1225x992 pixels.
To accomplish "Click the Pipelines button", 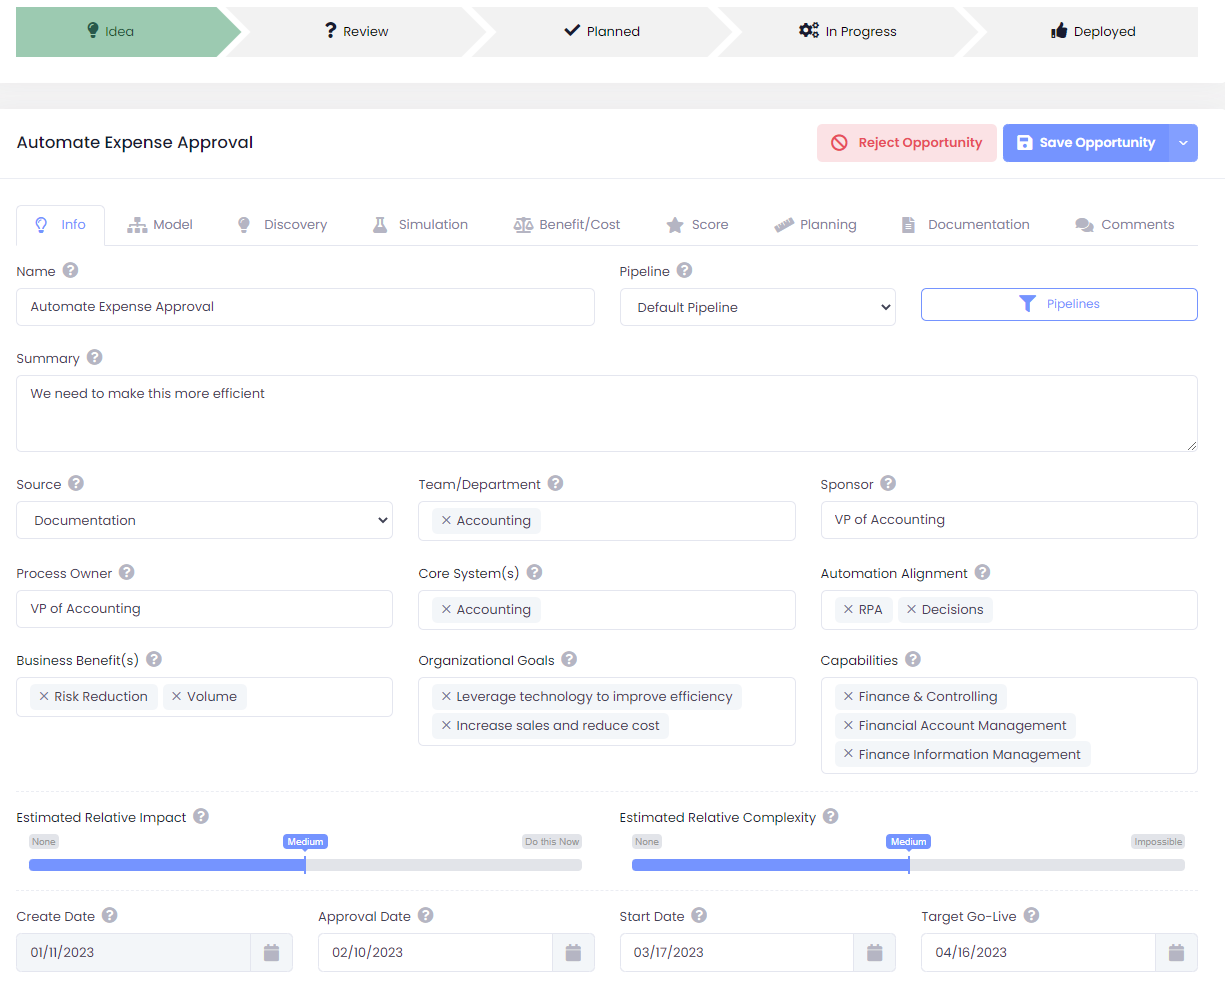I will (x=1059, y=304).
